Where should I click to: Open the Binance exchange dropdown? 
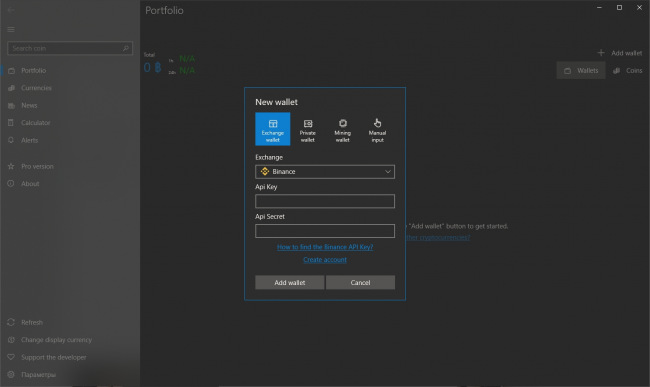325,172
